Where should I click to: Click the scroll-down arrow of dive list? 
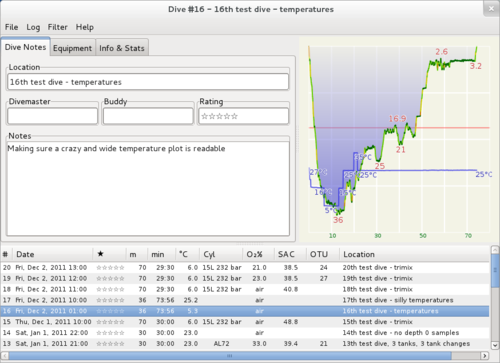pos(495,345)
